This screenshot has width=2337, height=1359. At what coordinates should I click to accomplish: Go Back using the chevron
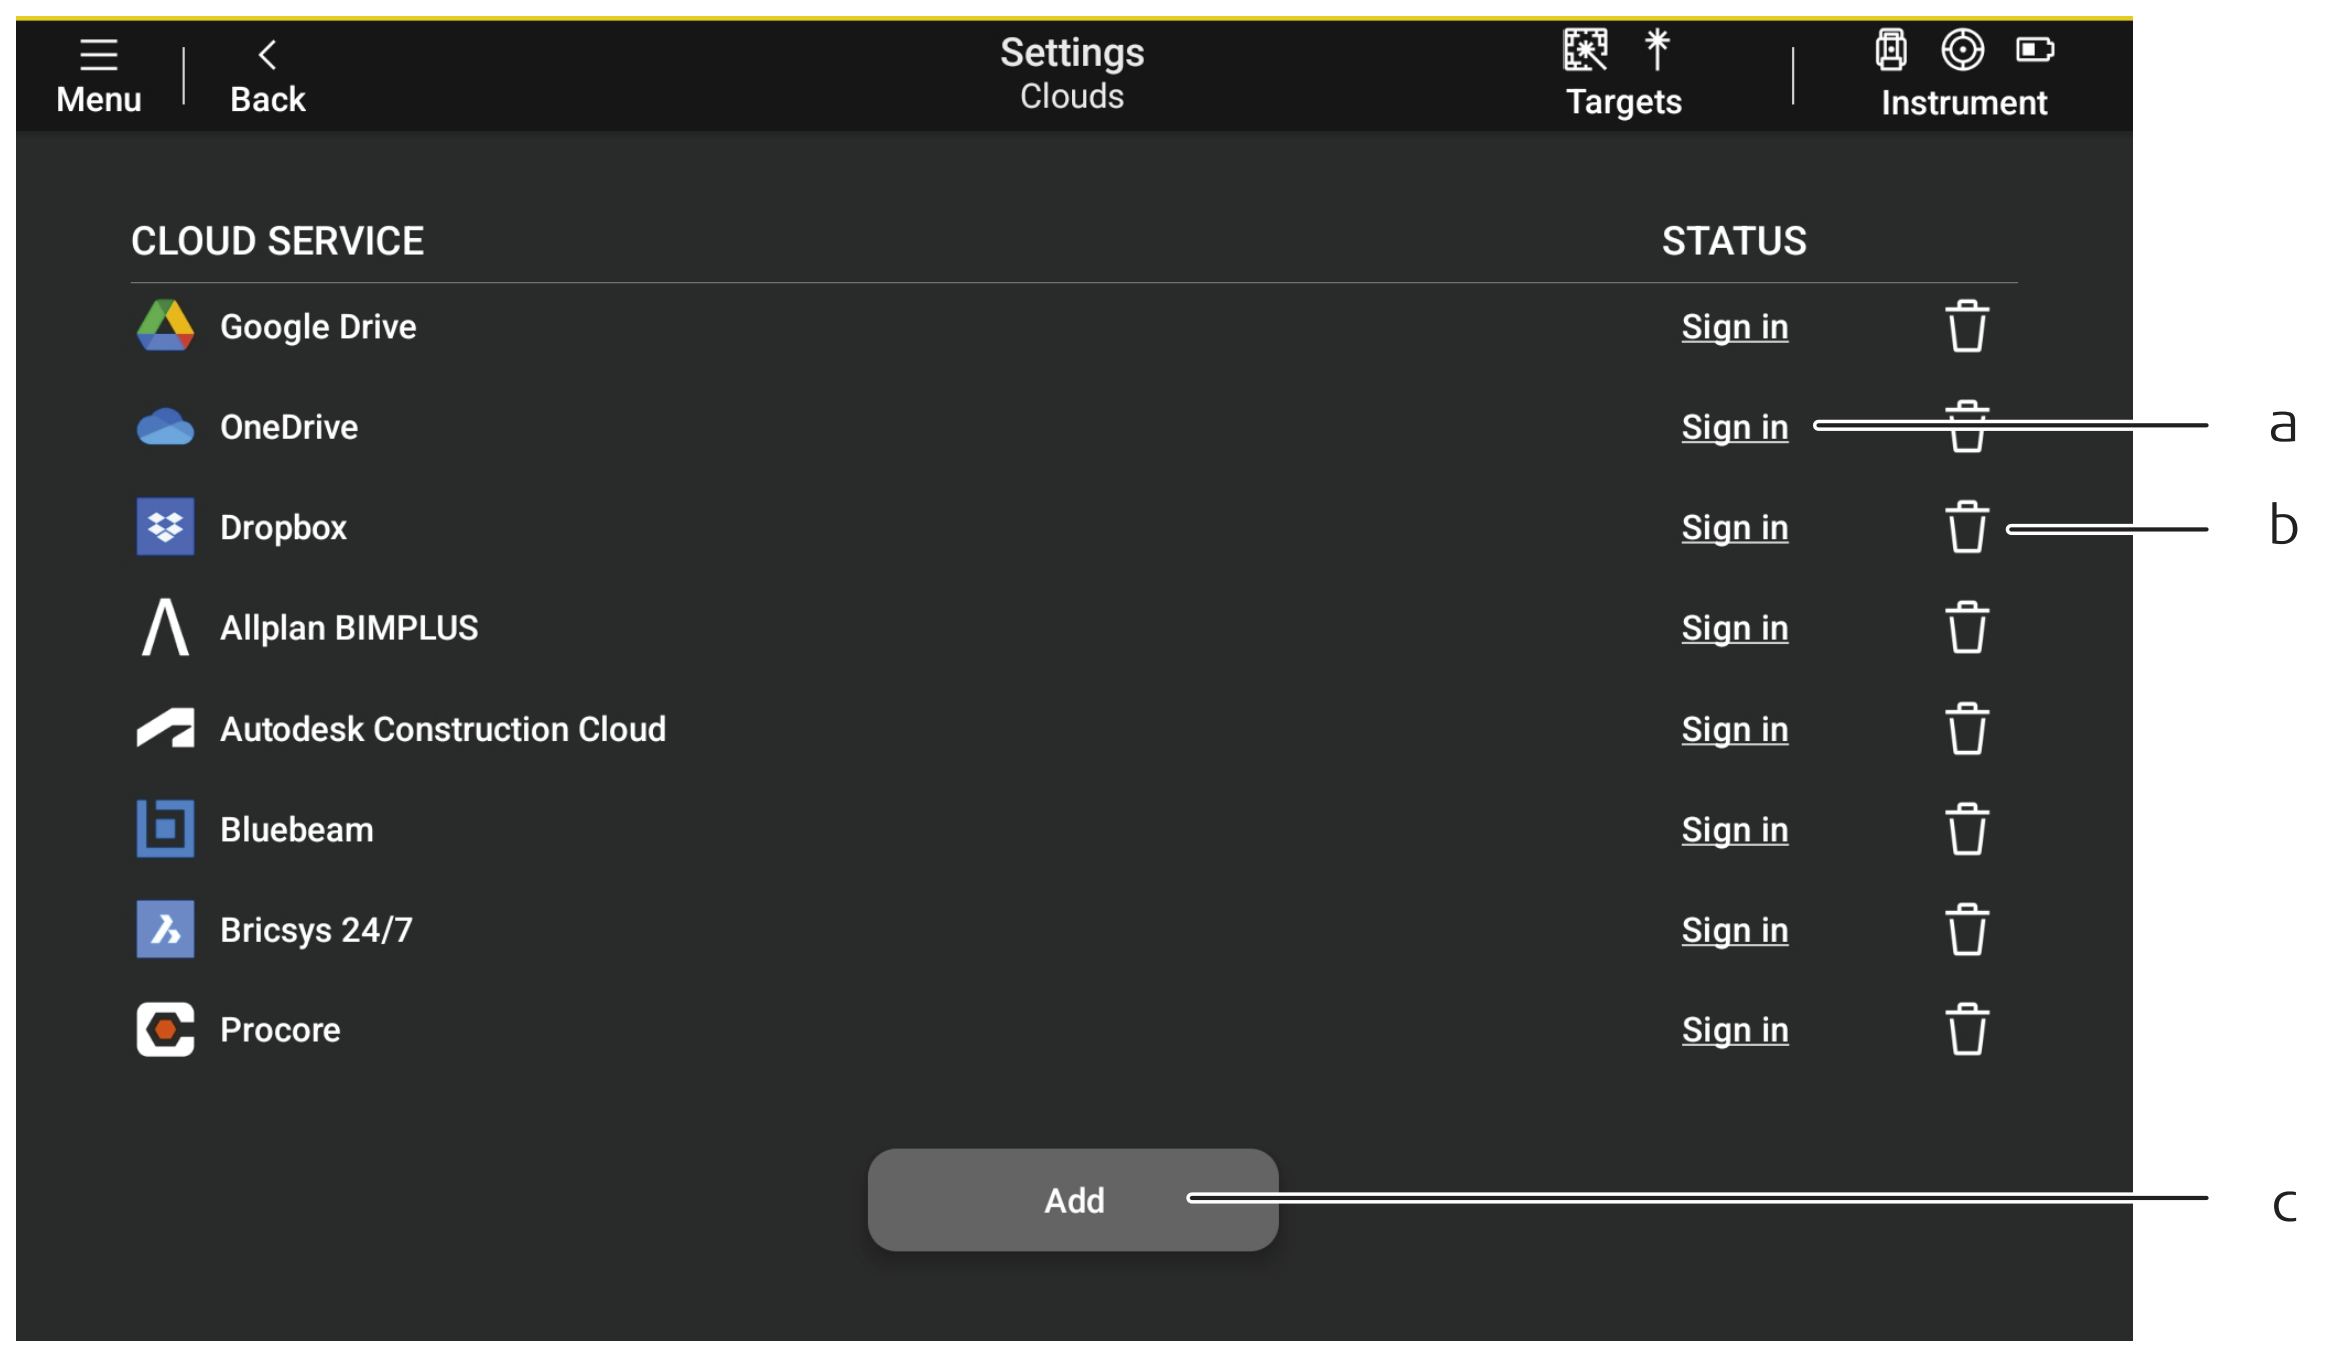pos(267,74)
